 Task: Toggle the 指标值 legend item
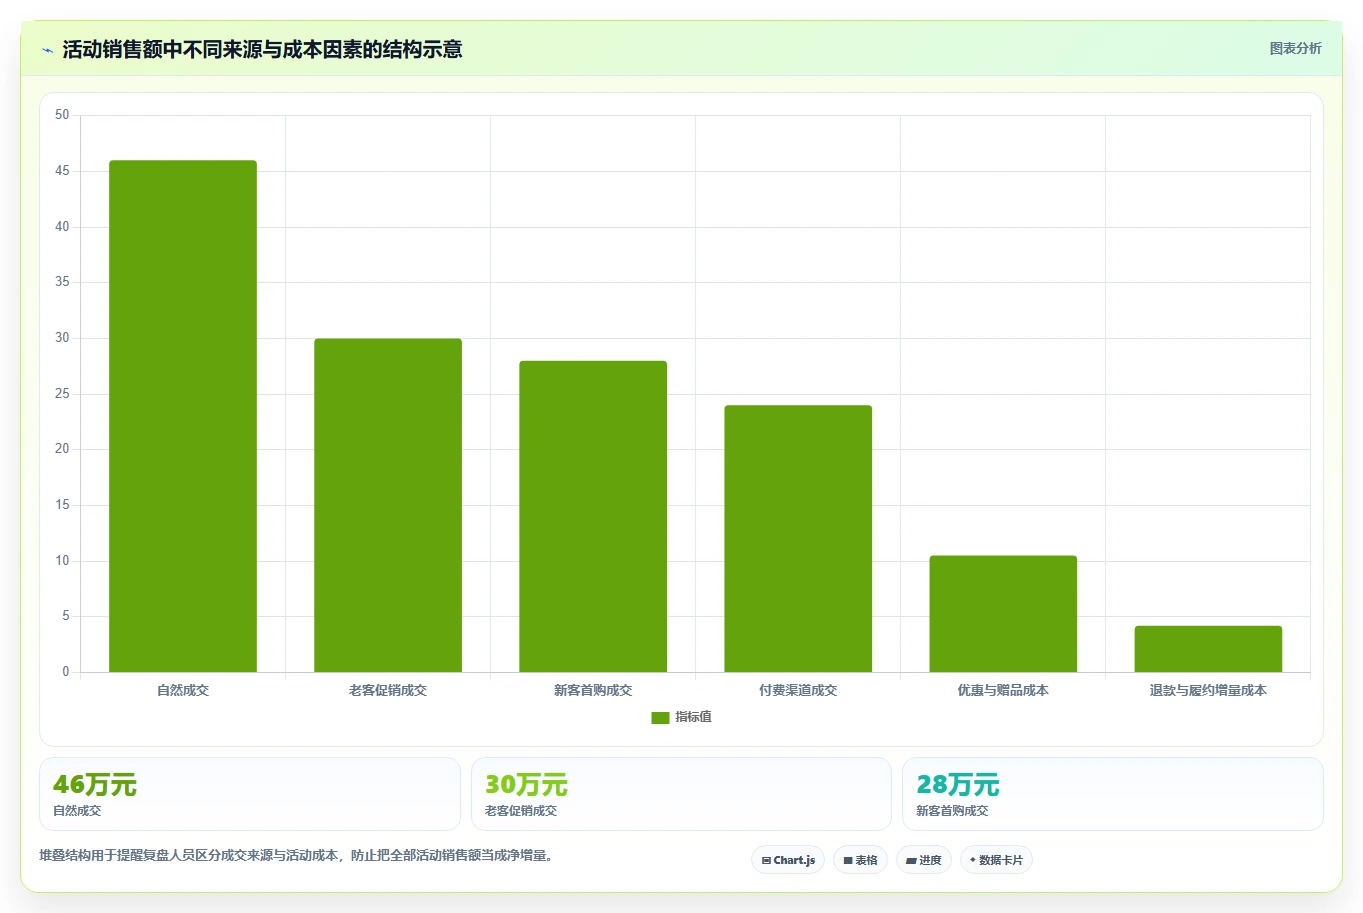coord(681,717)
